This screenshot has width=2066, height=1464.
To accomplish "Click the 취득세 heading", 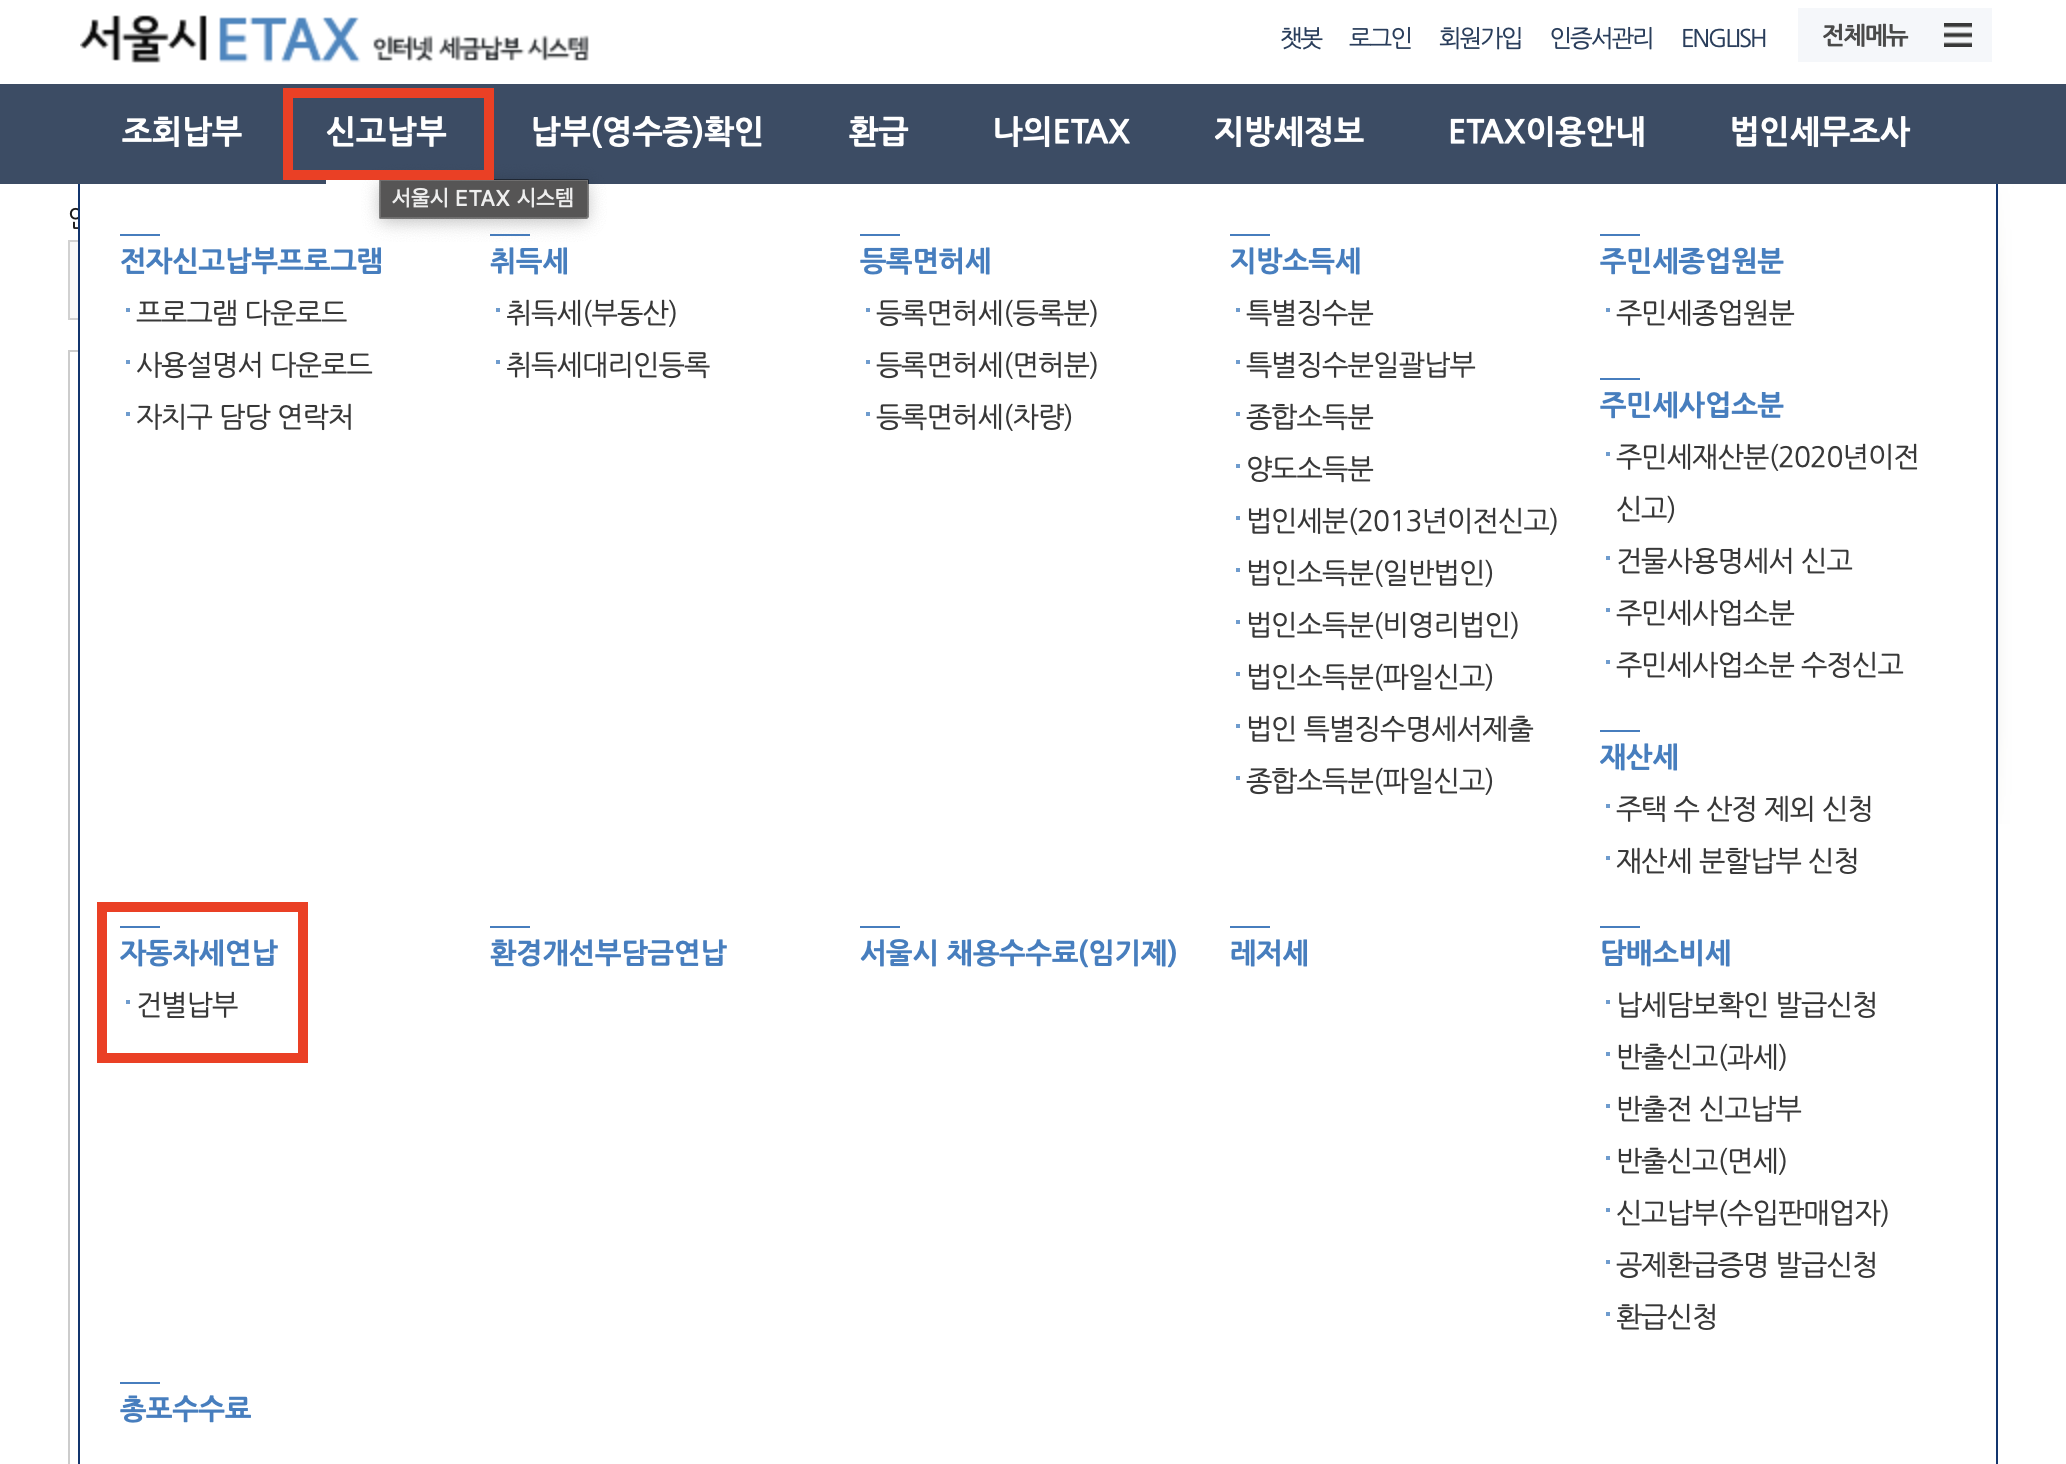I will pos(529,261).
